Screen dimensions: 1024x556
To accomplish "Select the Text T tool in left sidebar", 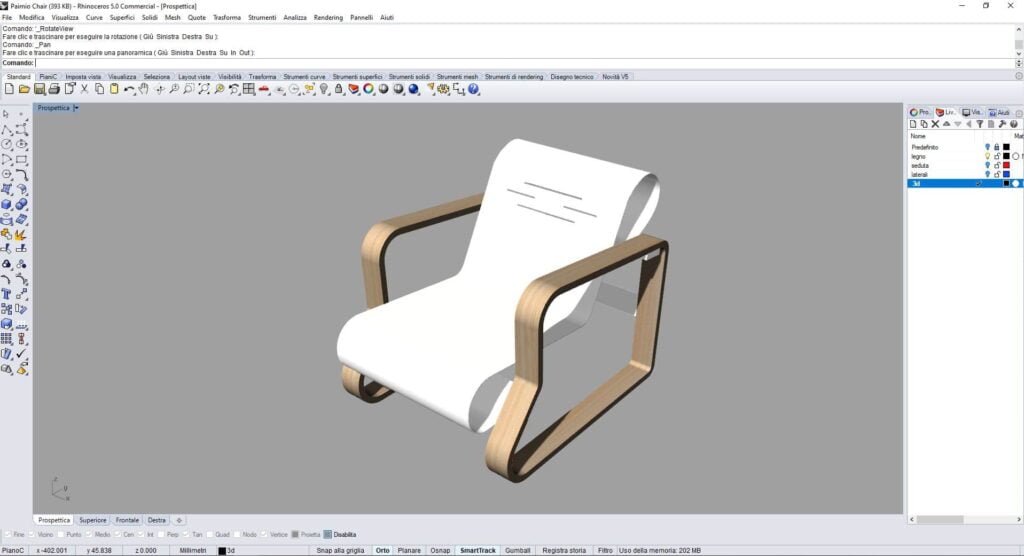I will pos(7,294).
